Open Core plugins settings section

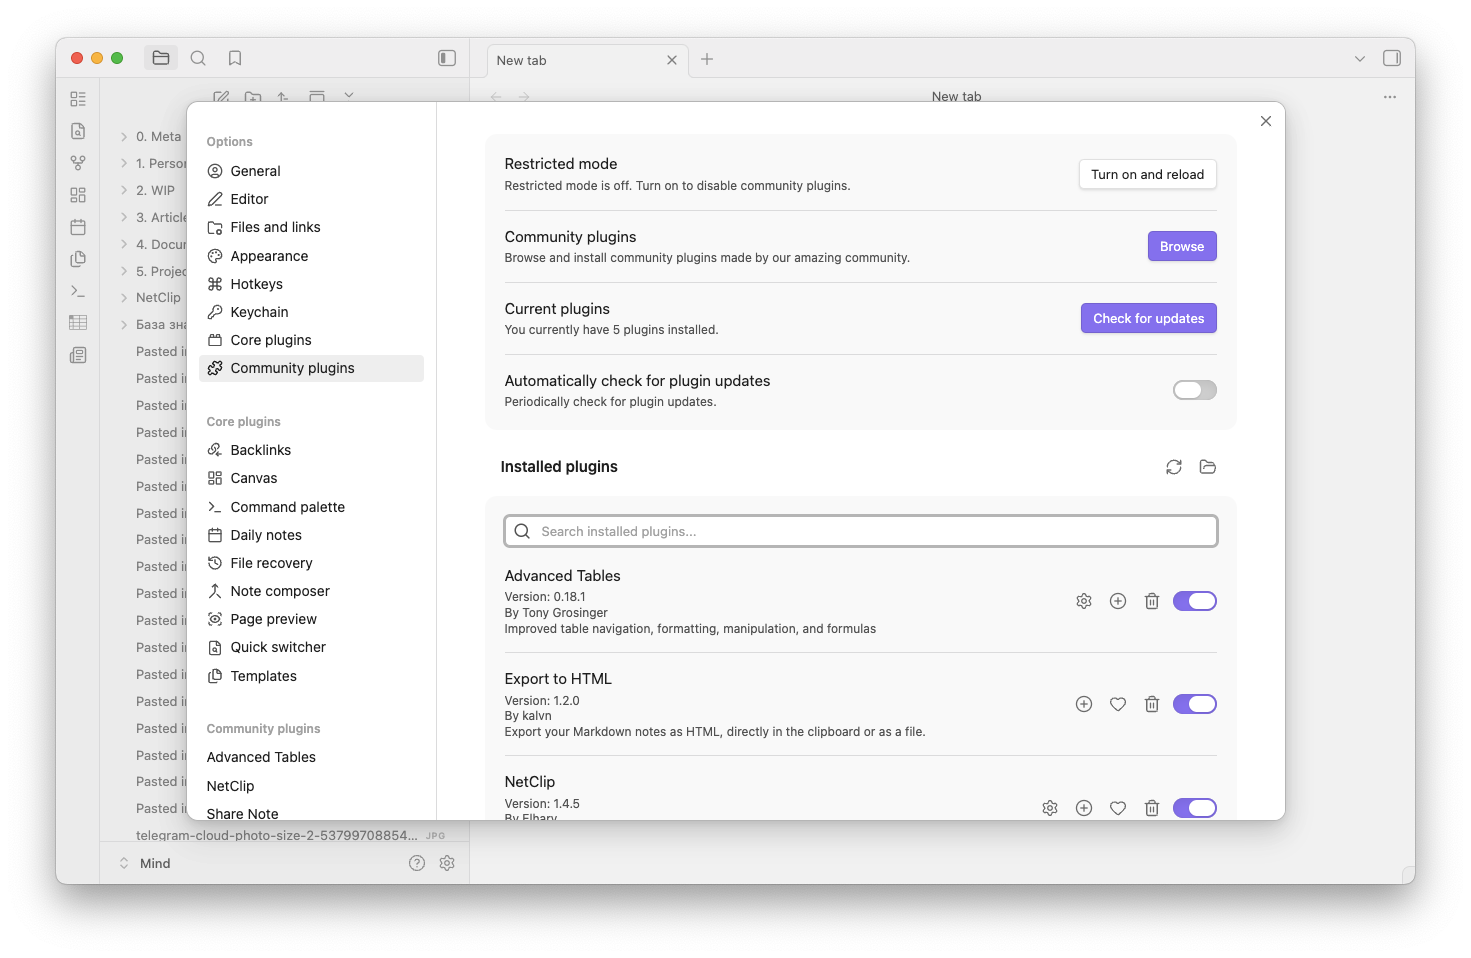tap(311, 340)
